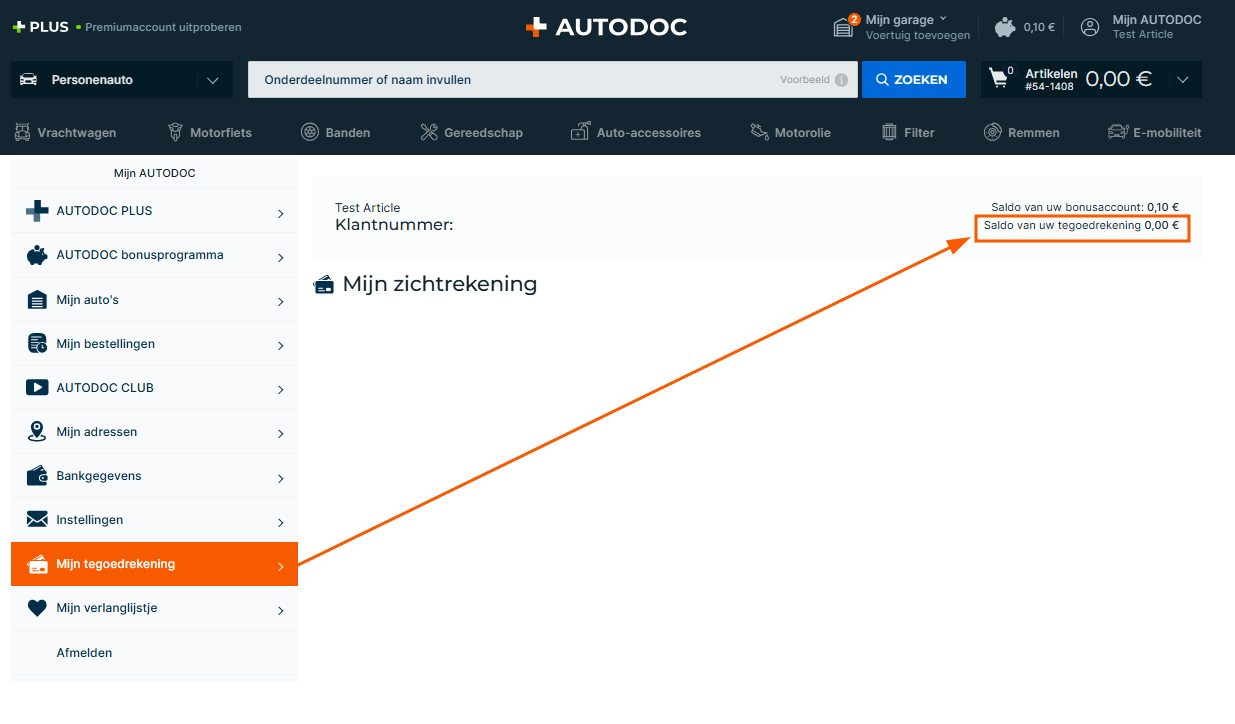Click the wallet icon for Bankgegevens
This screenshot has width=1235, height=724.
tap(37, 476)
